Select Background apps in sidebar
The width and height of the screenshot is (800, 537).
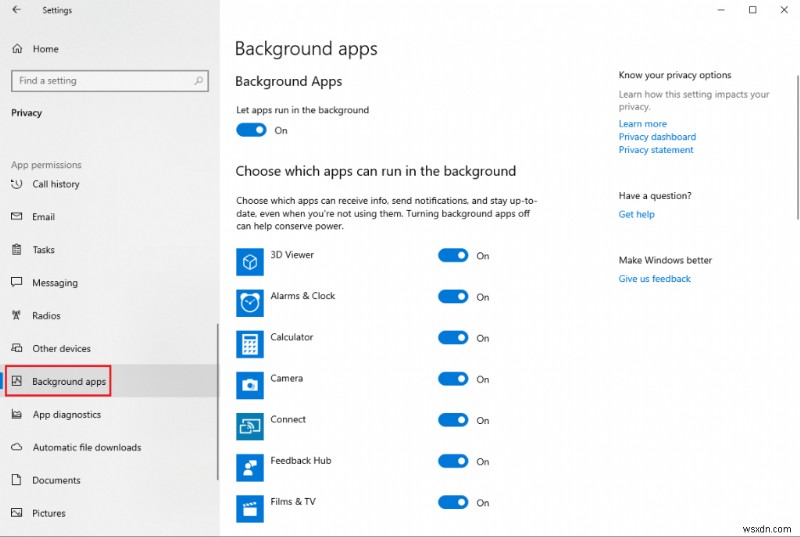[x=109, y=381]
